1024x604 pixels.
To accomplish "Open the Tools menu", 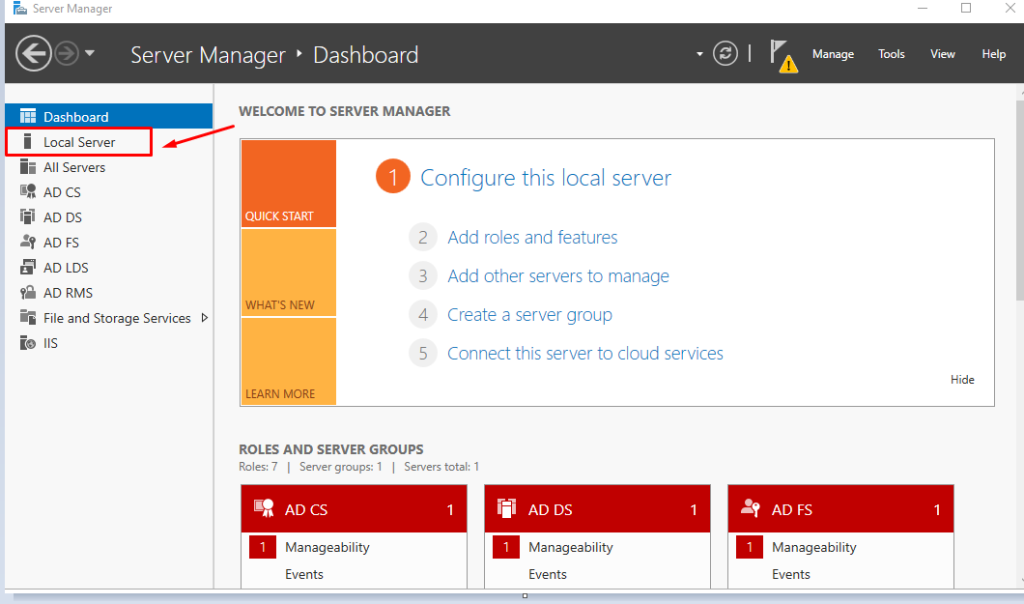I will (891, 54).
